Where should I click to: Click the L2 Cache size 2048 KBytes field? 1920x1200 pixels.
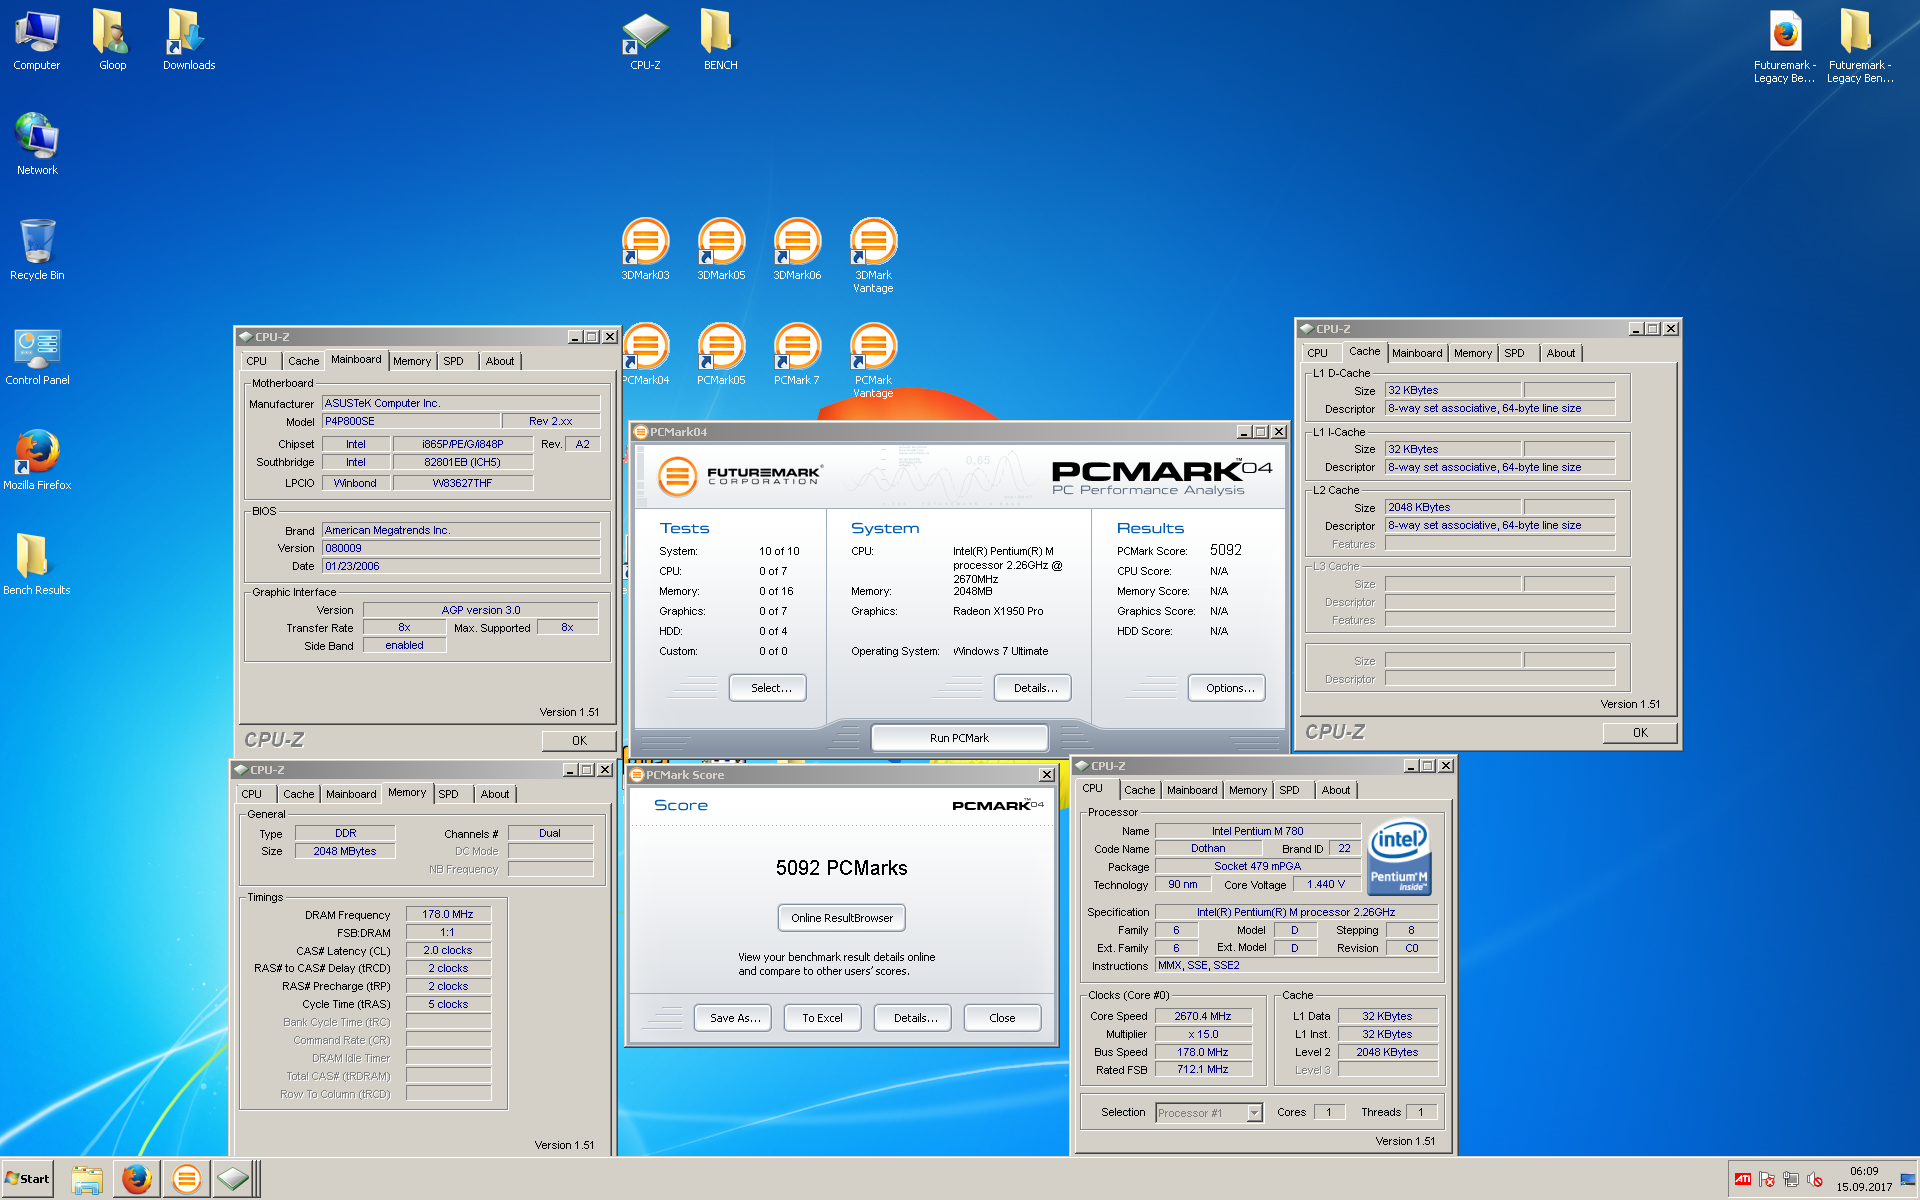coord(1452,507)
